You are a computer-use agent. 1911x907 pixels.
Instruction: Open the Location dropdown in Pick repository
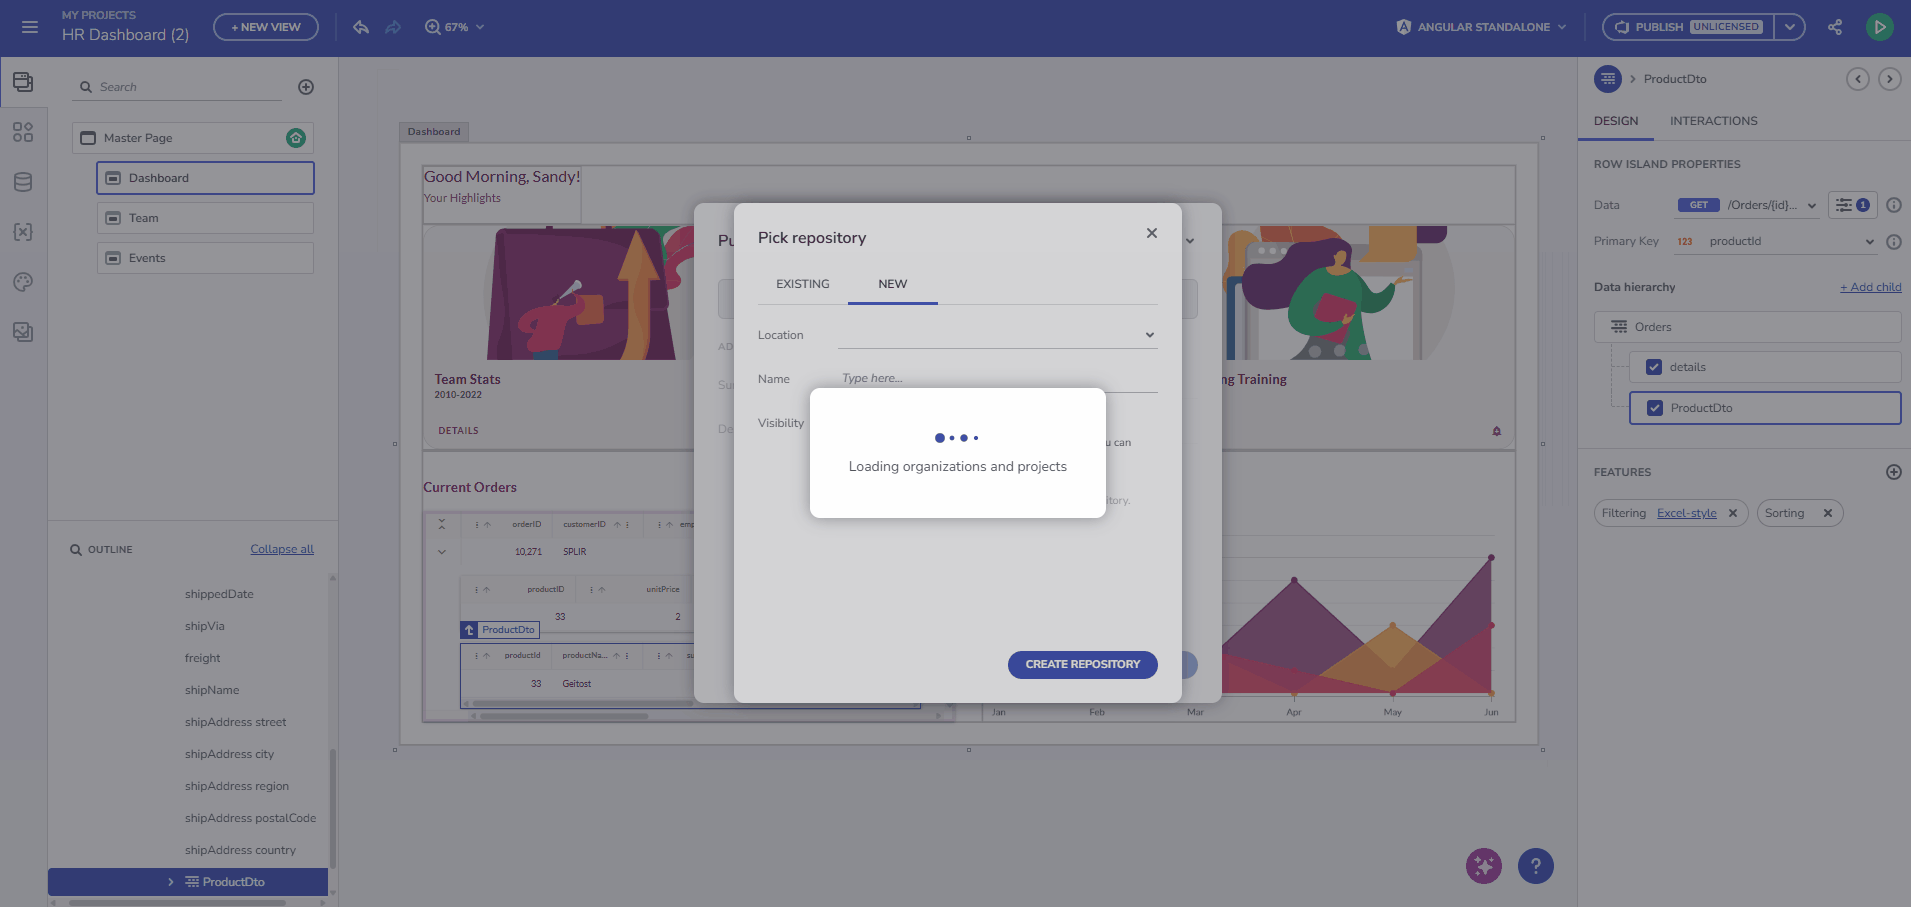[x=1148, y=334]
